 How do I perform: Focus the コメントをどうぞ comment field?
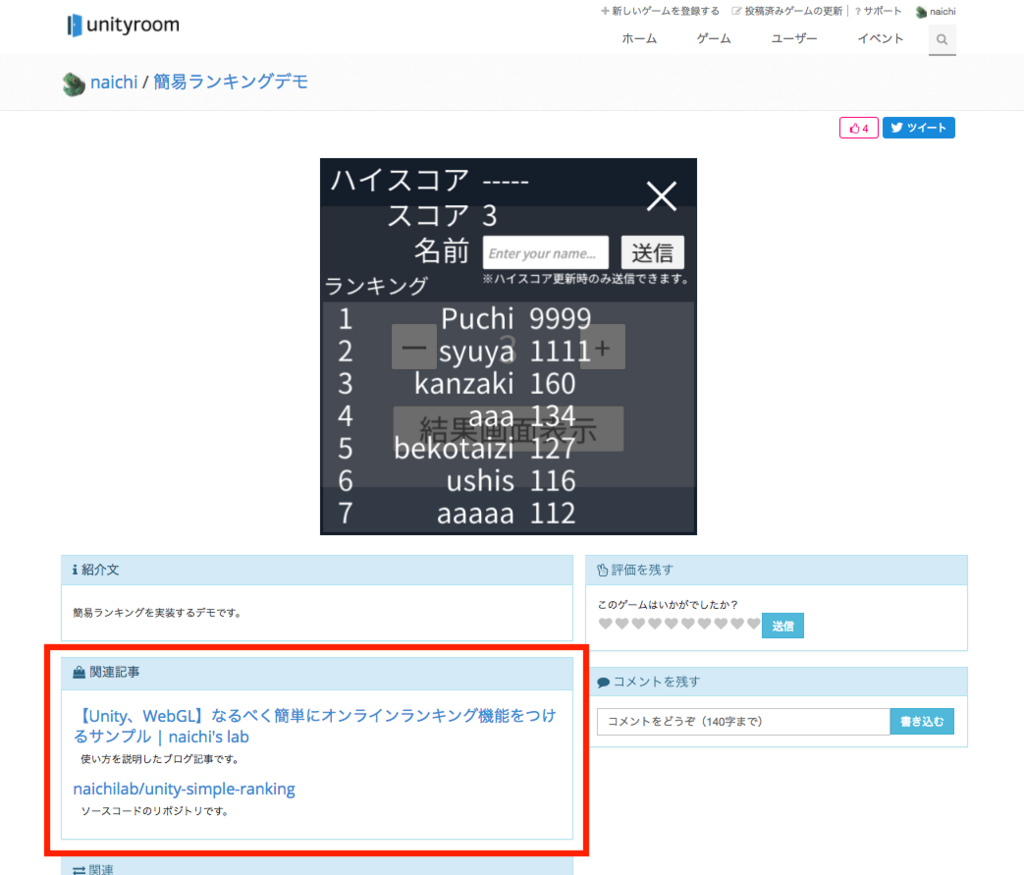coord(743,722)
